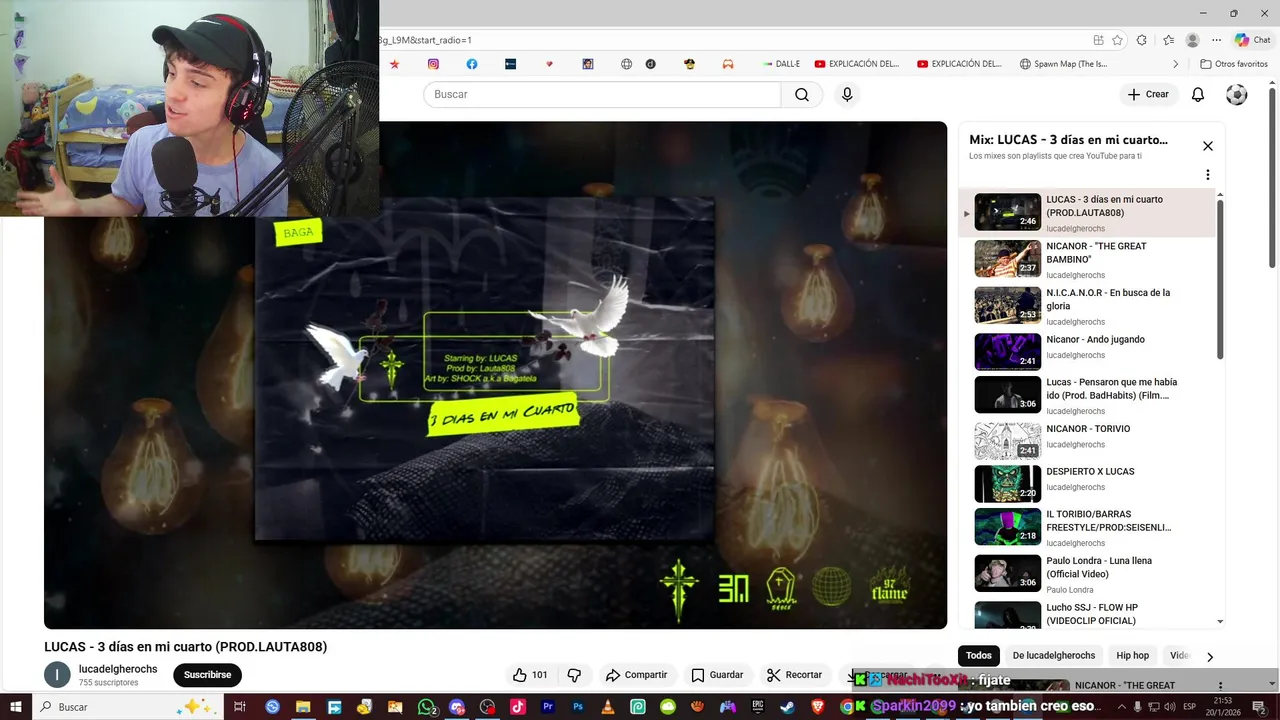
Task: Open browser extensions puzzle icon
Action: coord(1142,40)
